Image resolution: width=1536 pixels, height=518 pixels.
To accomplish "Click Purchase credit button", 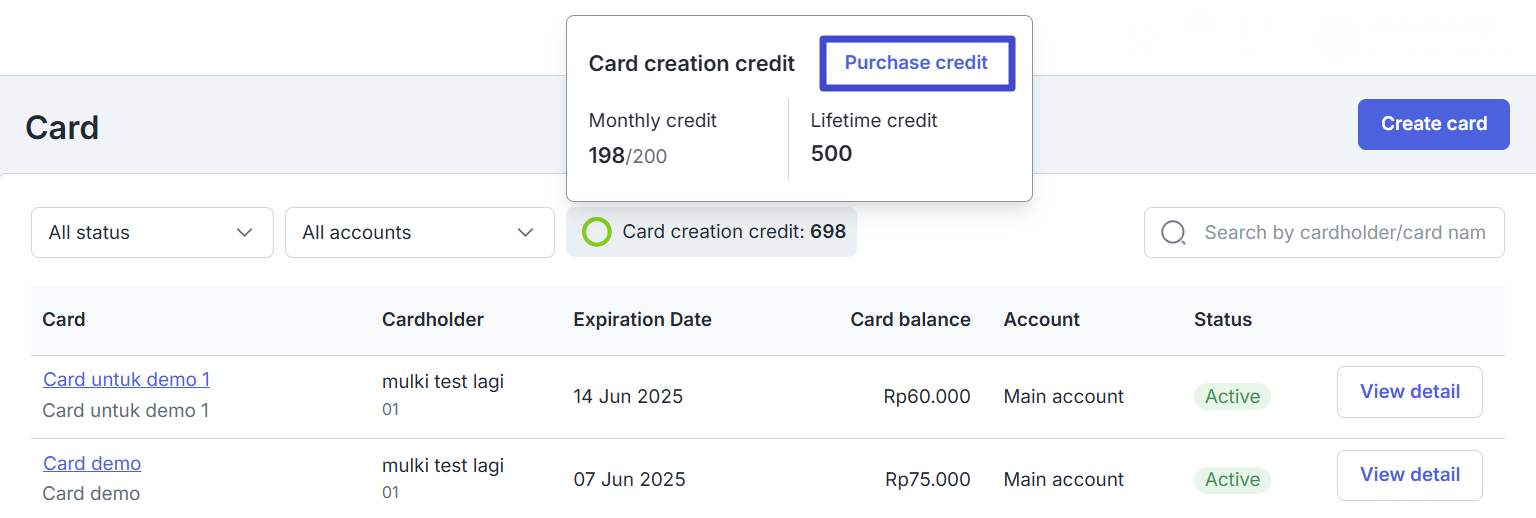I will (x=917, y=63).
